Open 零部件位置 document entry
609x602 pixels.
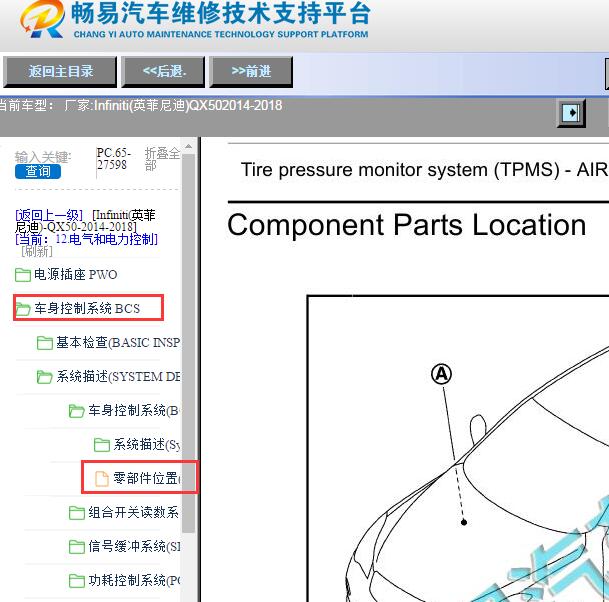point(146,478)
